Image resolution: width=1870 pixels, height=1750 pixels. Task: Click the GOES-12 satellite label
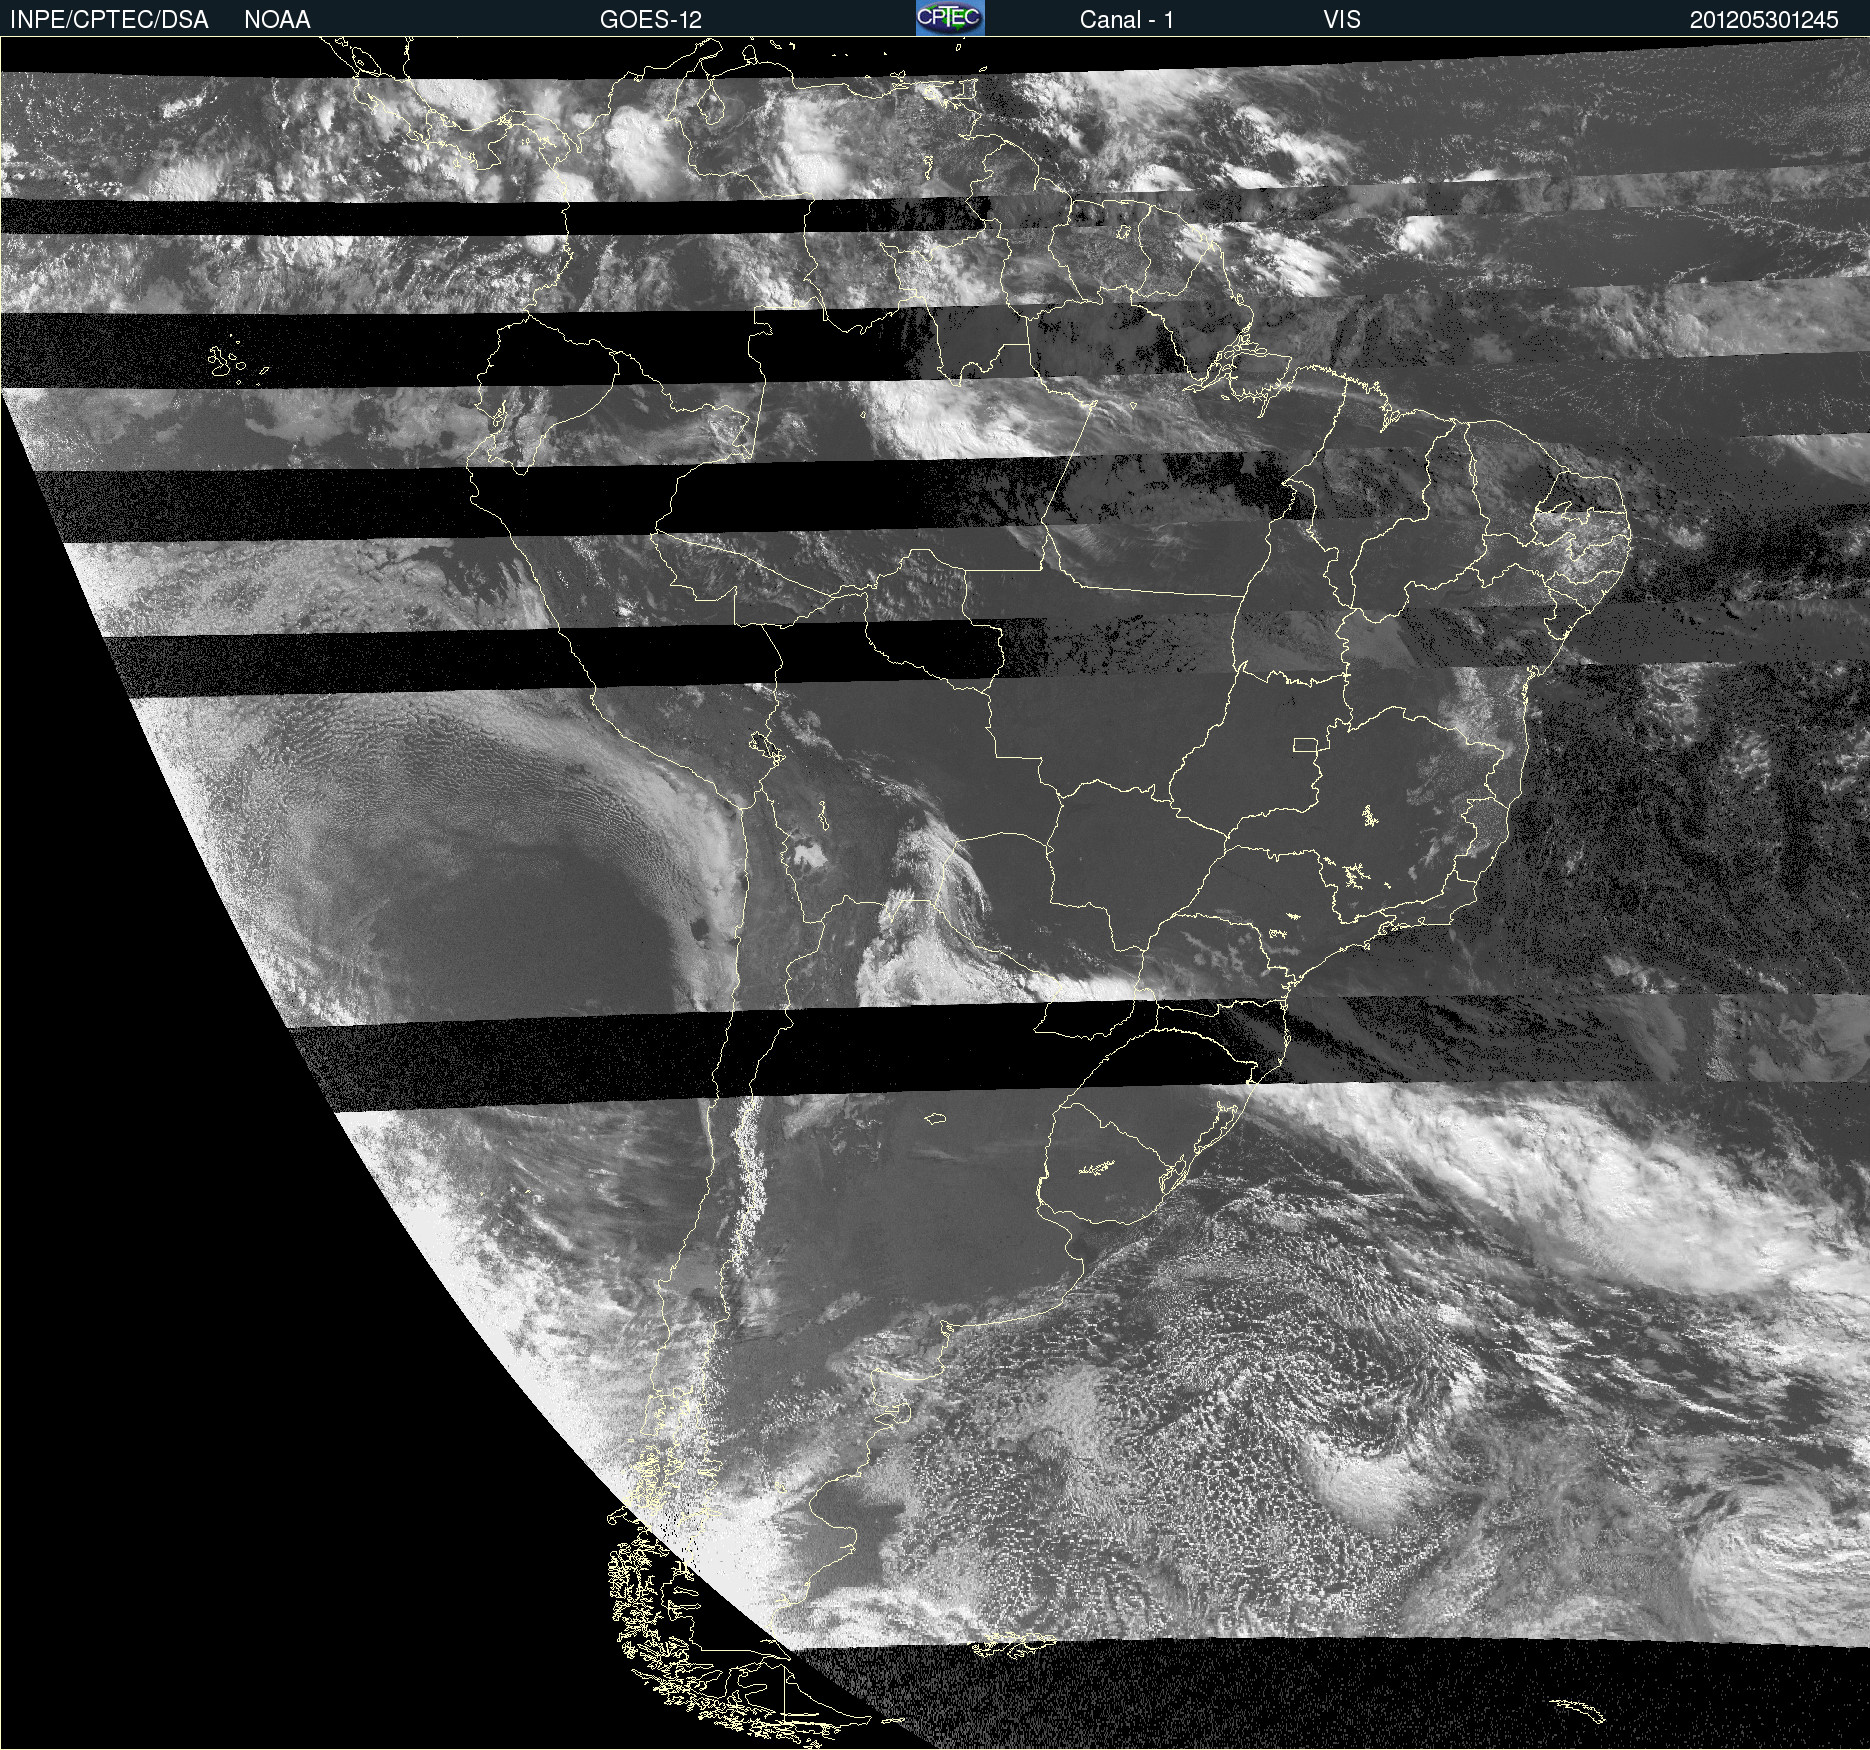tap(651, 20)
